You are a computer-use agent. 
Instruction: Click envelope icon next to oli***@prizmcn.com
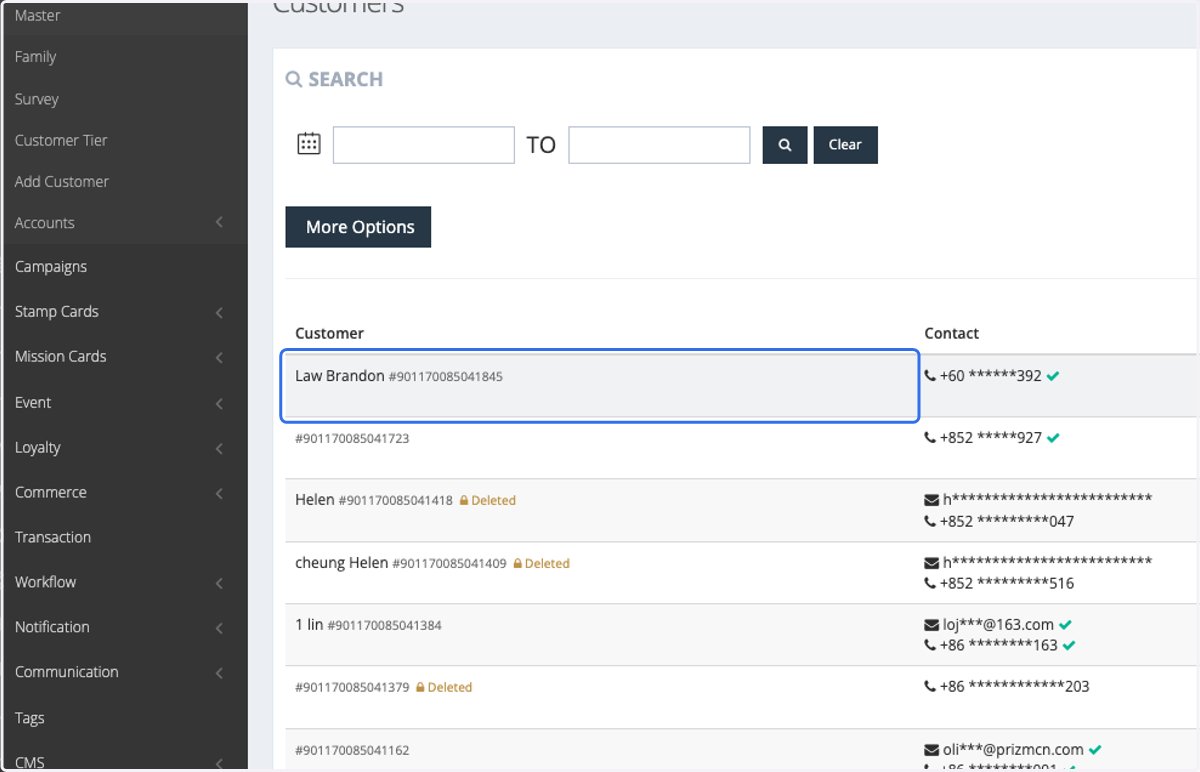tap(932, 750)
